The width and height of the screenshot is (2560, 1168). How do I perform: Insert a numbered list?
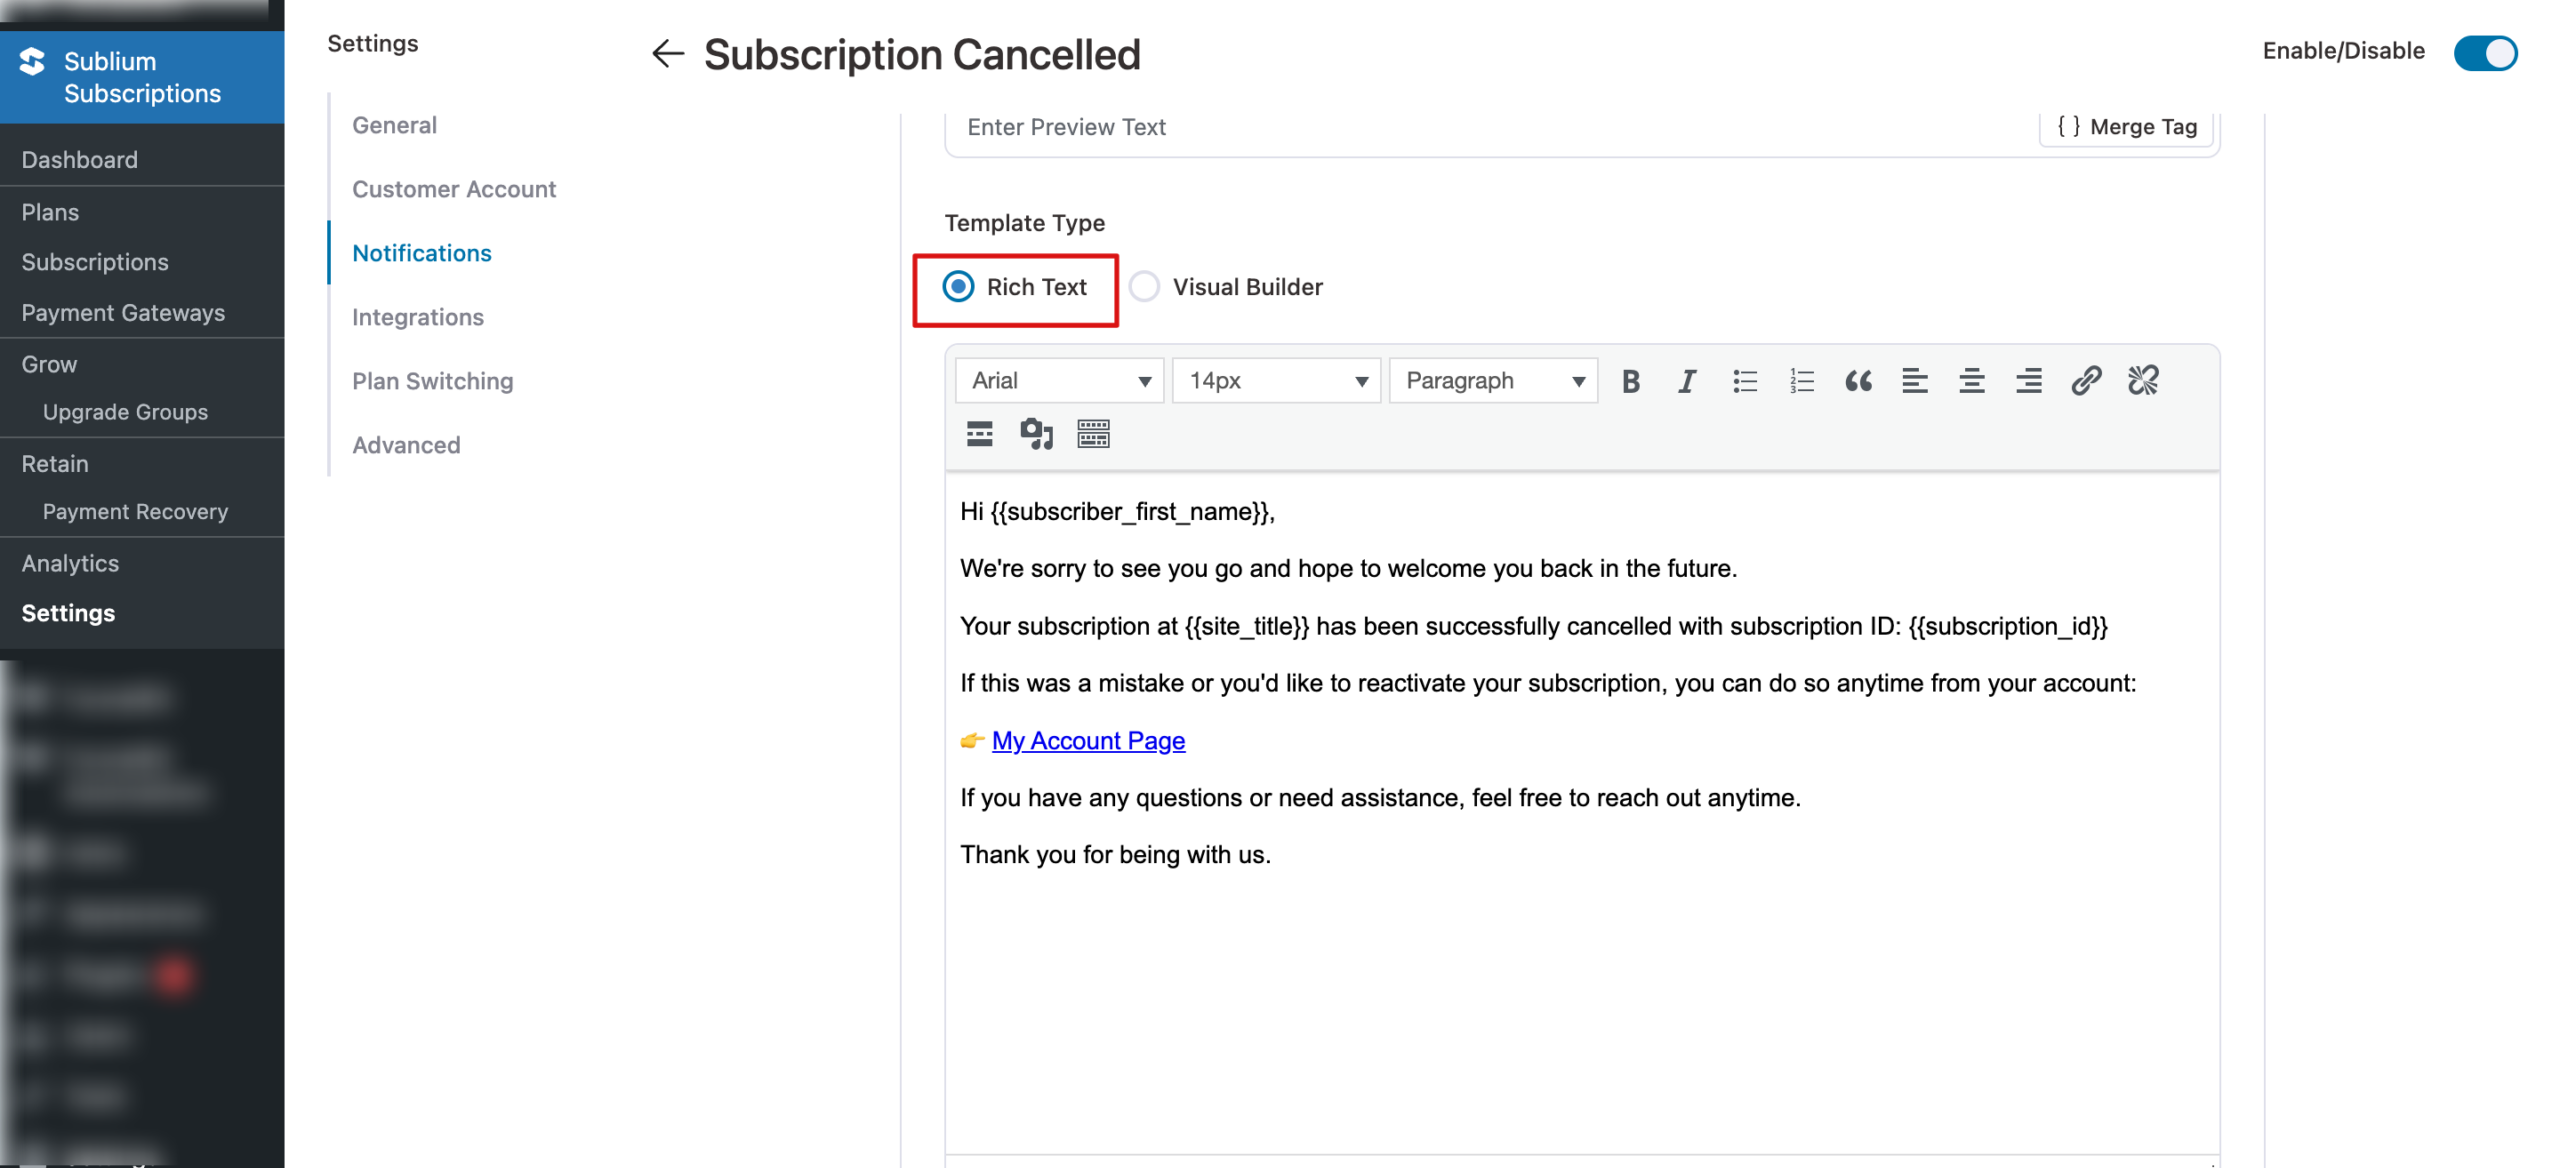pyautogui.click(x=1801, y=380)
